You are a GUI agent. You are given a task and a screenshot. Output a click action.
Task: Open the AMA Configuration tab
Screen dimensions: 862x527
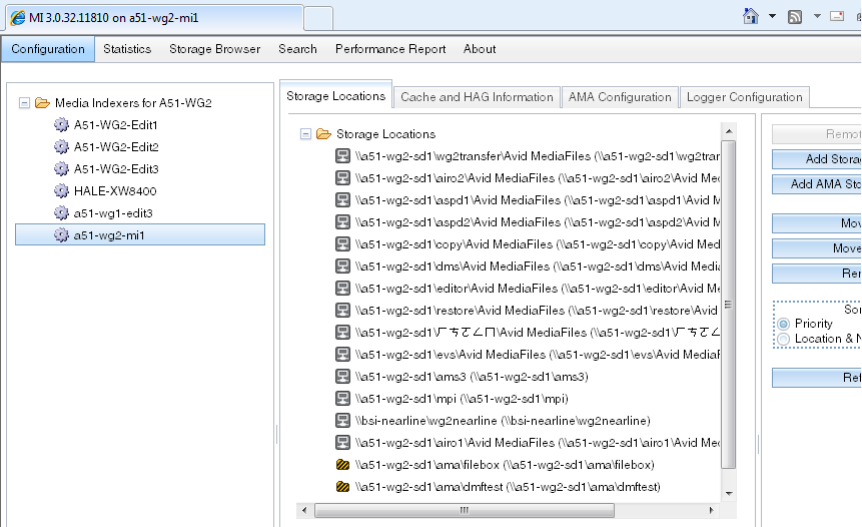tap(620, 97)
